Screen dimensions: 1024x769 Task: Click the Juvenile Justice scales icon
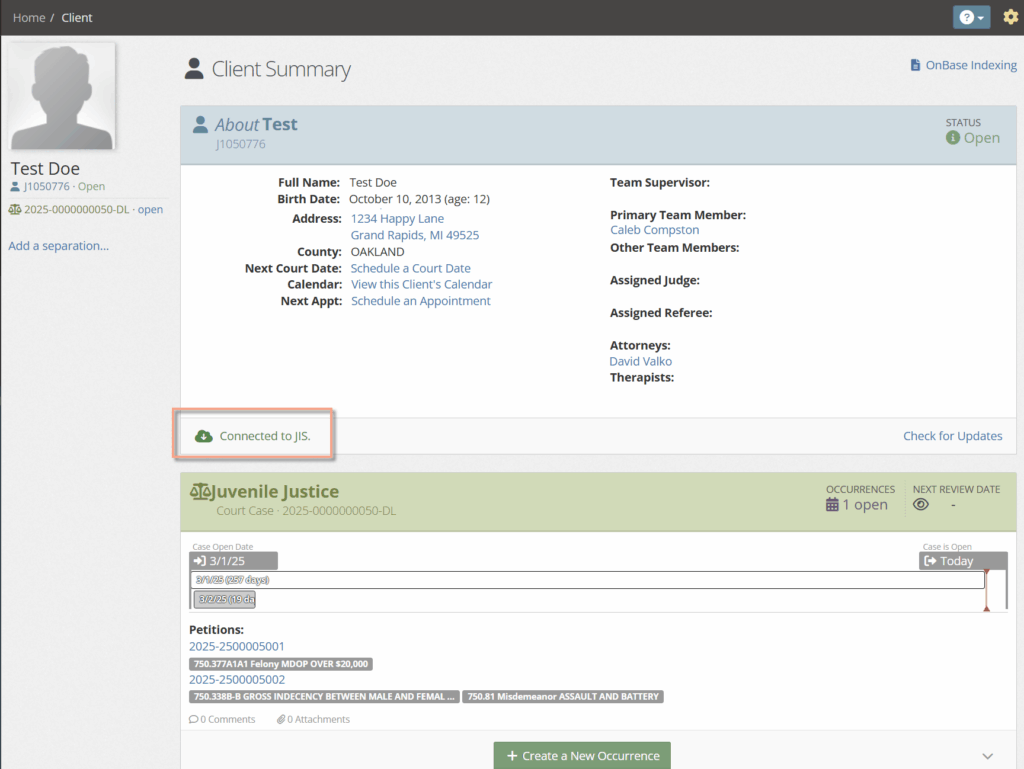point(200,492)
